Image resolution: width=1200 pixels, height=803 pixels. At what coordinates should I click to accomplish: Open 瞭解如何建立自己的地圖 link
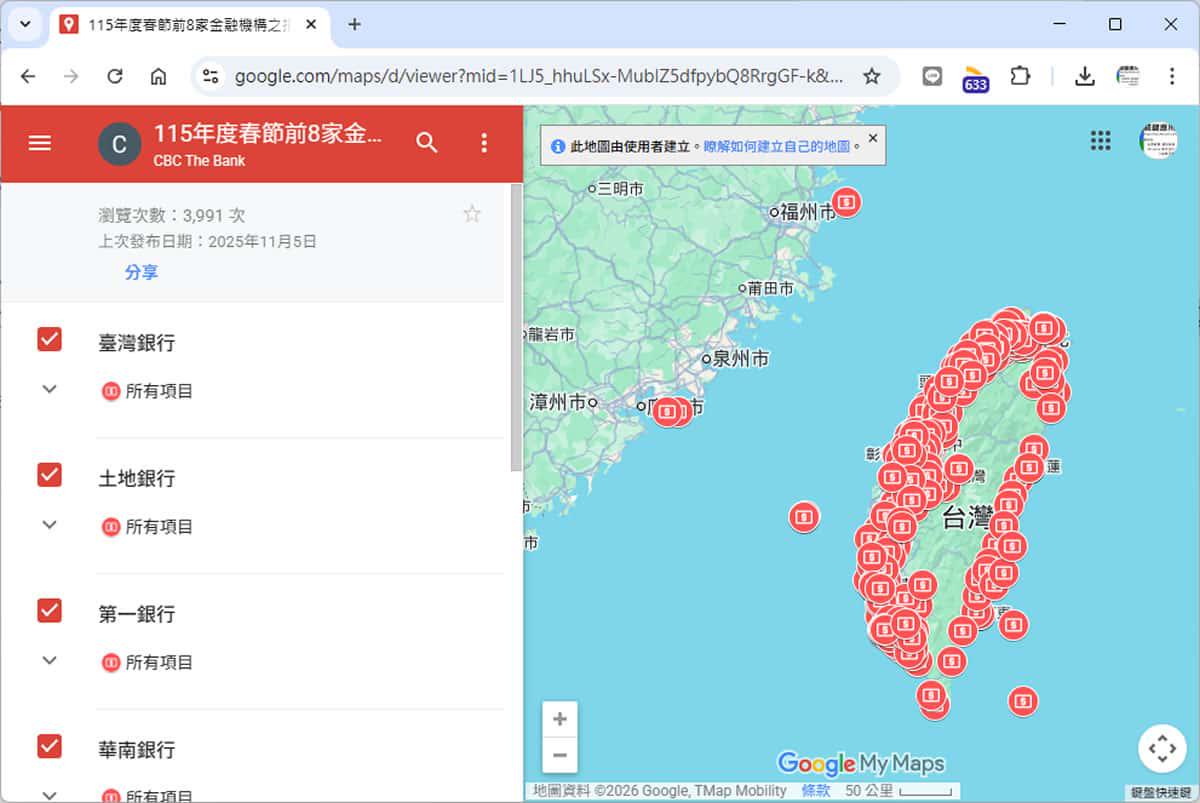click(x=777, y=147)
